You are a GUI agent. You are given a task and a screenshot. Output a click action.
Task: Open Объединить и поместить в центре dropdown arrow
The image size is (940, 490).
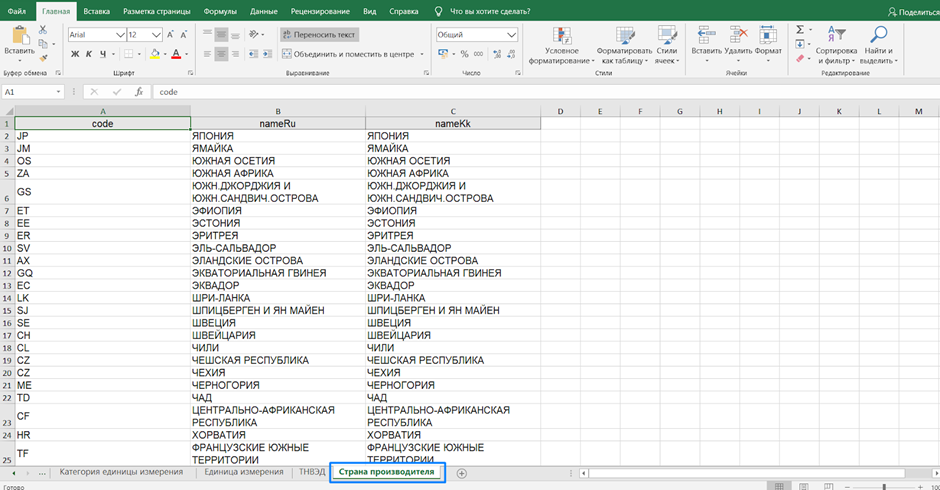click(x=422, y=54)
